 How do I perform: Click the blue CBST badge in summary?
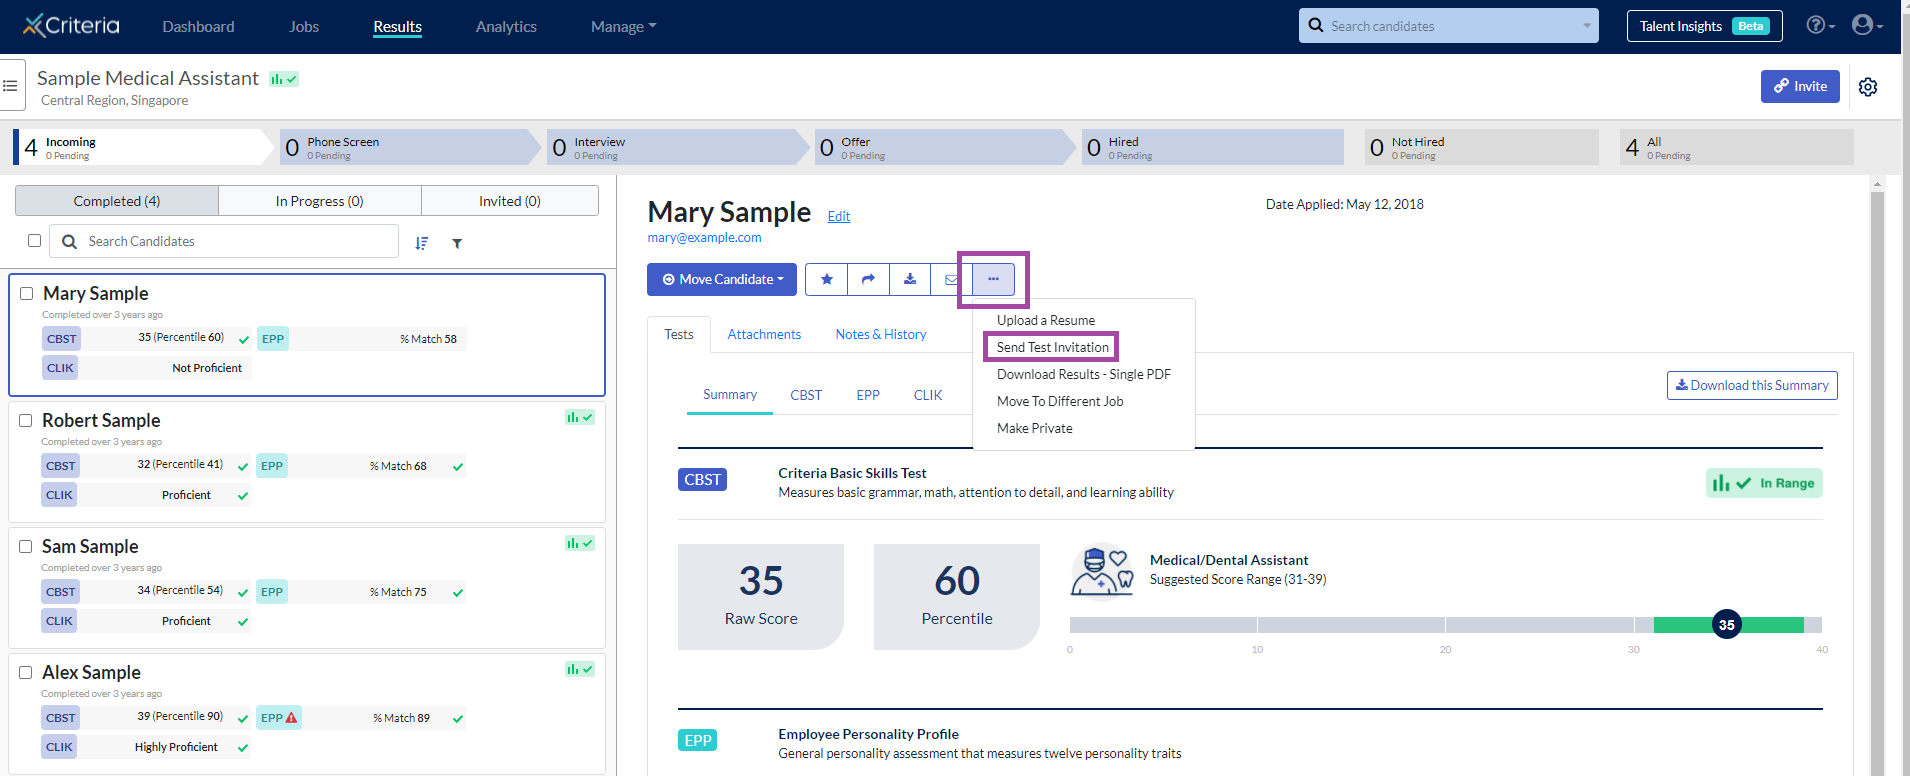[x=702, y=480]
